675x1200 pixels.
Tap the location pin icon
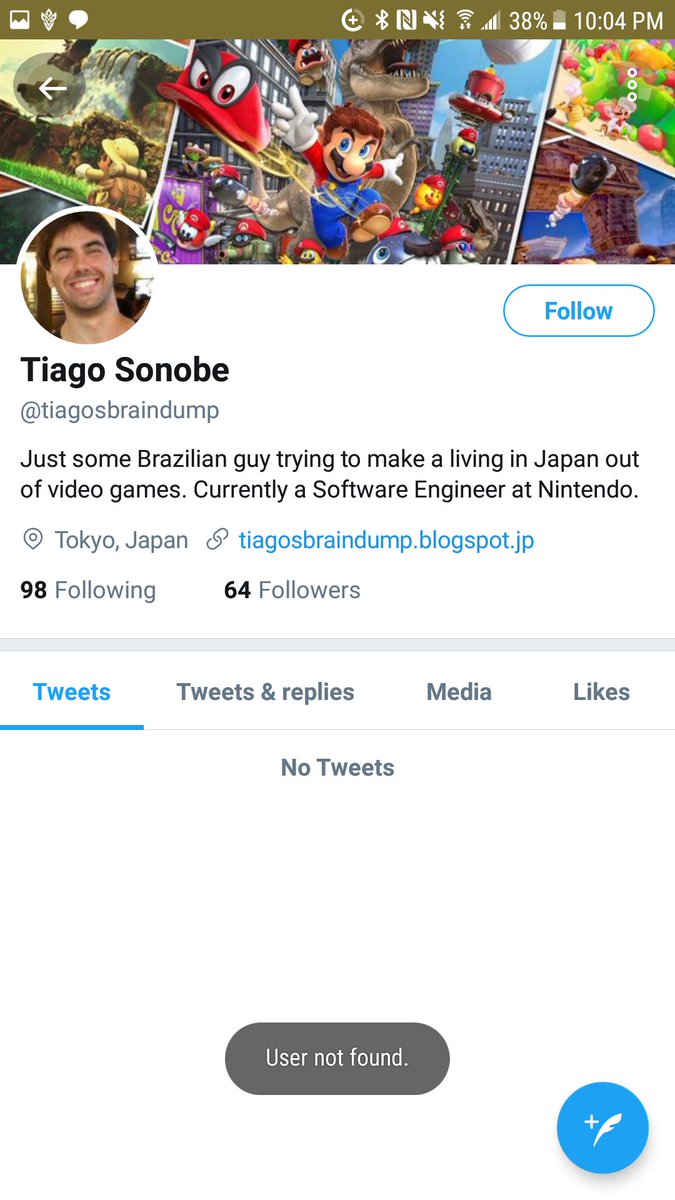[x=33, y=540]
